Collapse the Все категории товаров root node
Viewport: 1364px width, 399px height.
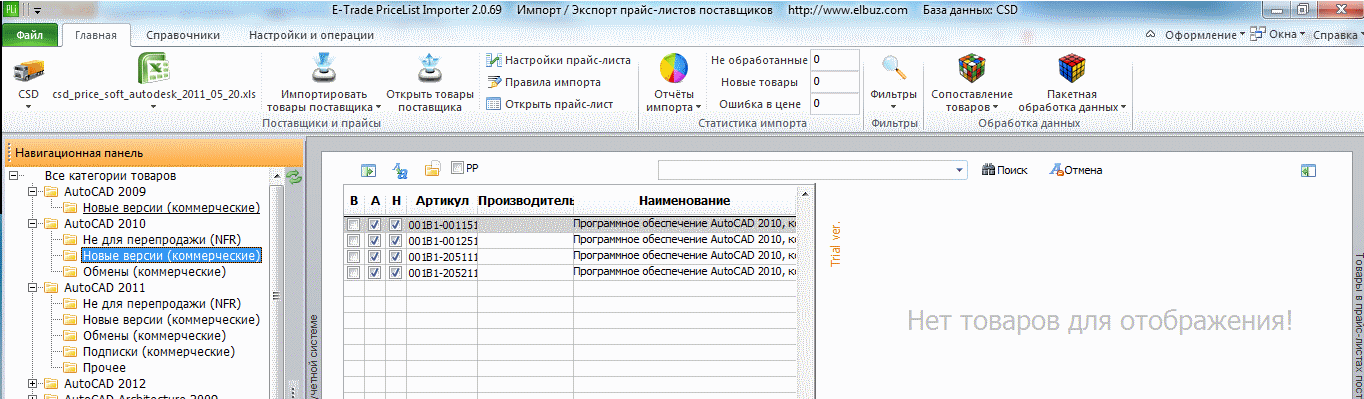[x=13, y=176]
